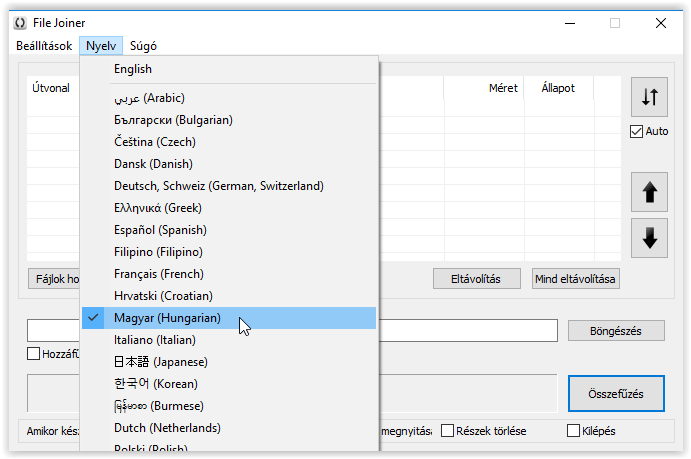Toggle the Auto checkbox
Viewport: 691px width, 459px height.
pyautogui.click(x=636, y=131)
